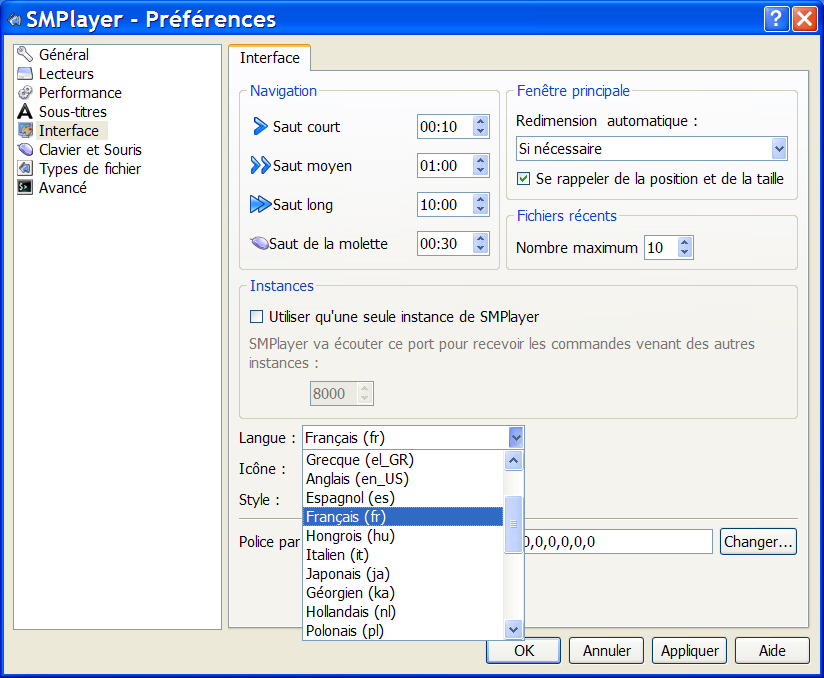Choose Hollandais (nl) language
Screen dimensions: 824x678
403,611
